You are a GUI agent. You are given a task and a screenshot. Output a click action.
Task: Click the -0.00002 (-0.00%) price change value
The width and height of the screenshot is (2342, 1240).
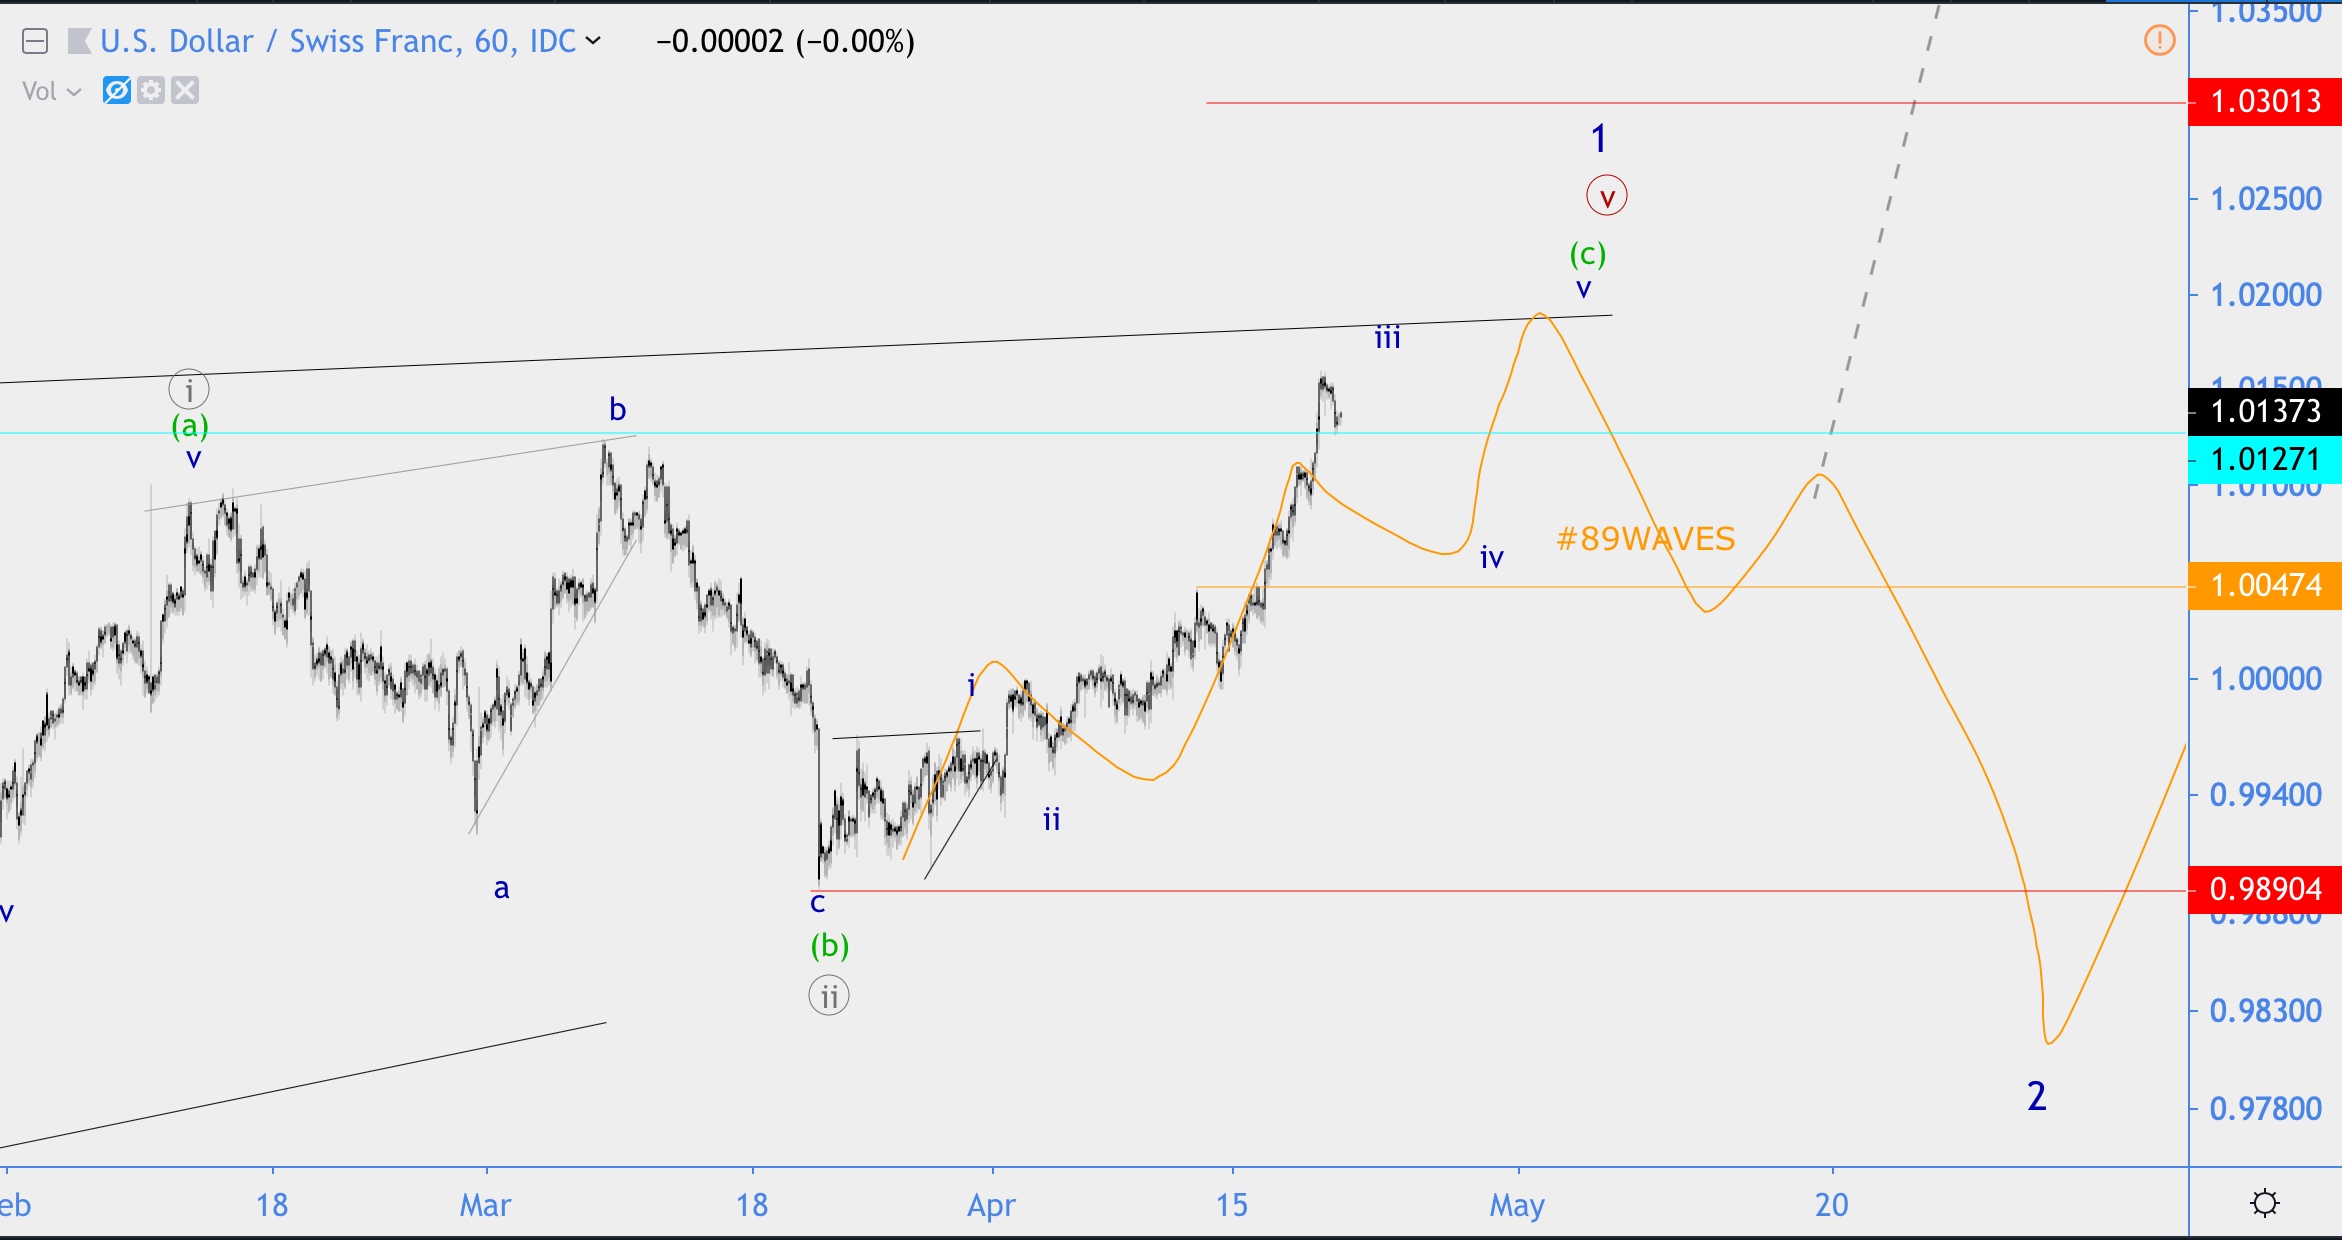tap(785, 41)
